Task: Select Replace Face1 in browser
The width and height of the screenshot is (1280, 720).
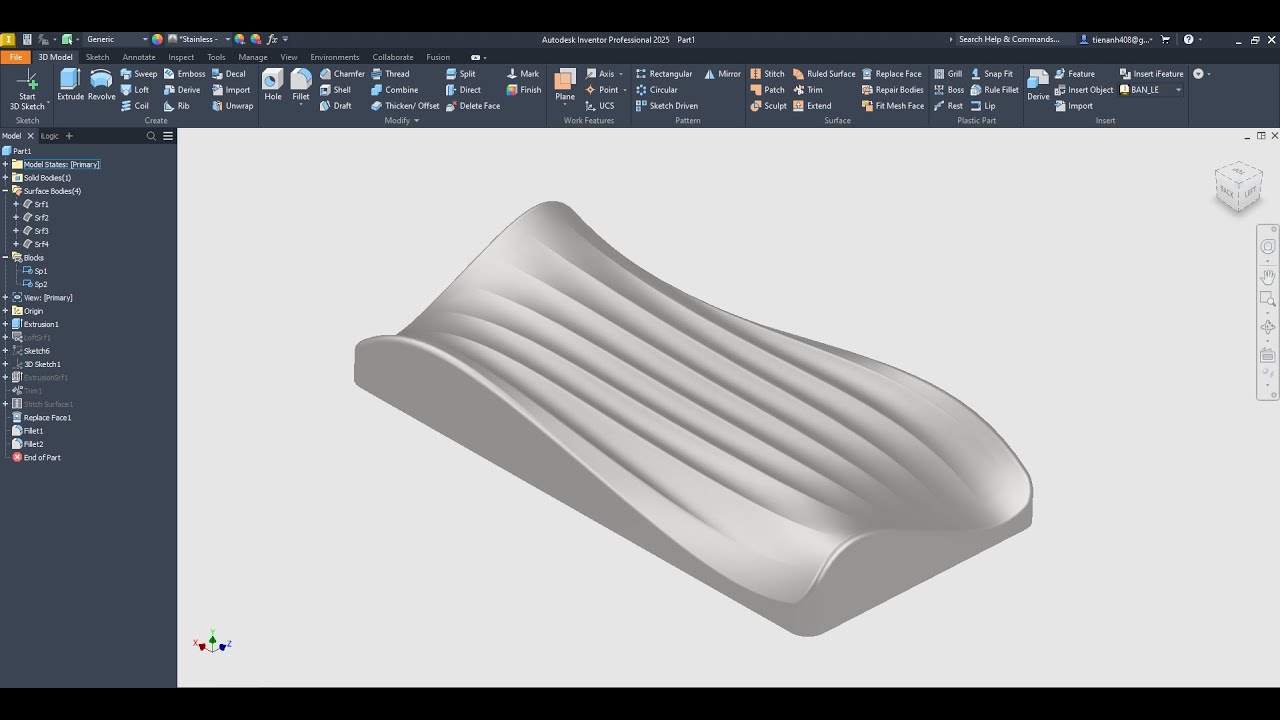Action: tap(40, 418)
